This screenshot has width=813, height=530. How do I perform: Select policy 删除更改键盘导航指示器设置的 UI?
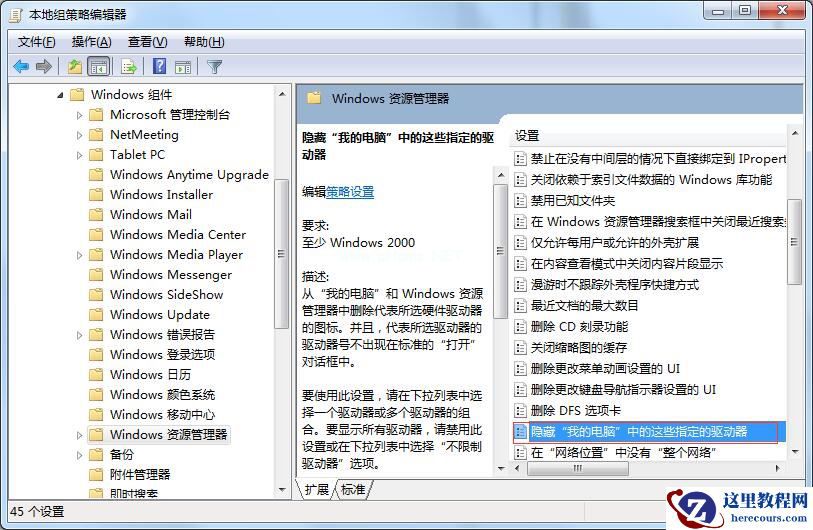[623, 389]
